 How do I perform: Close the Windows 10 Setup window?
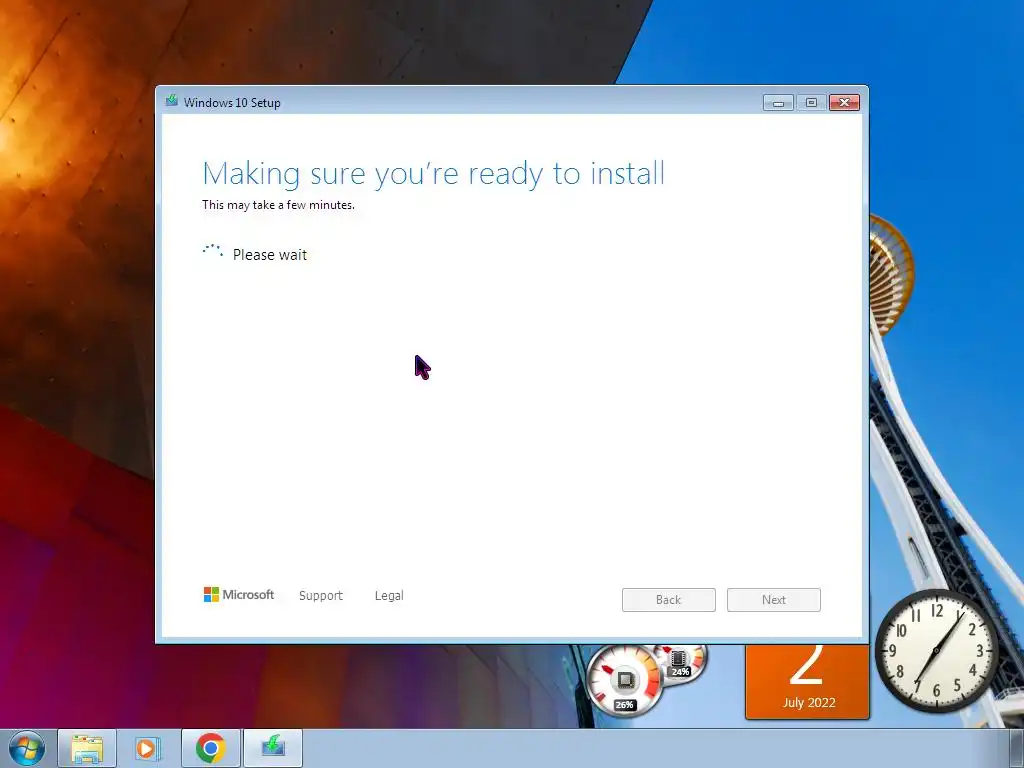(844, 103)
